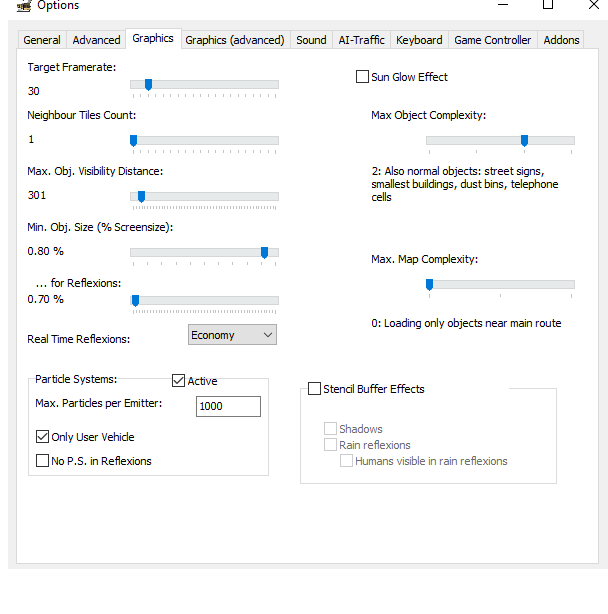Open the AI-Traffic tab
The width and height of the screenshot is (608, 614).
[361, 40]
